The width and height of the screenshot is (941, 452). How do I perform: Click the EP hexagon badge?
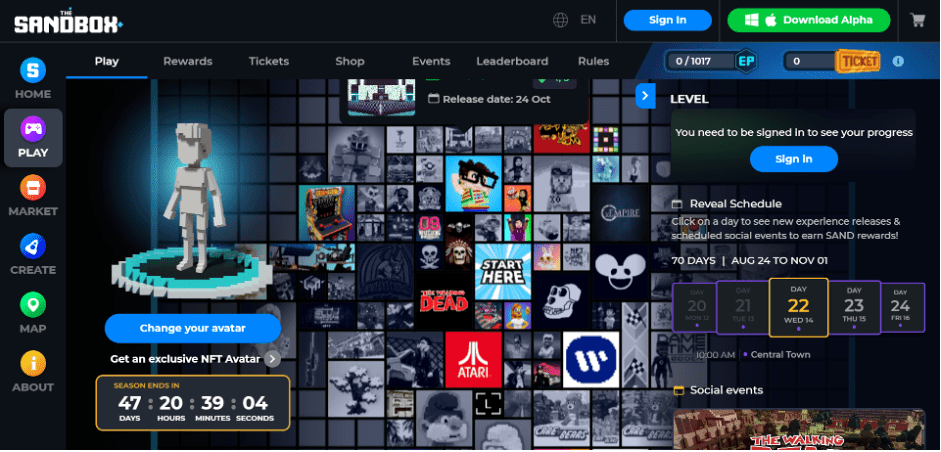click(746, 61)
